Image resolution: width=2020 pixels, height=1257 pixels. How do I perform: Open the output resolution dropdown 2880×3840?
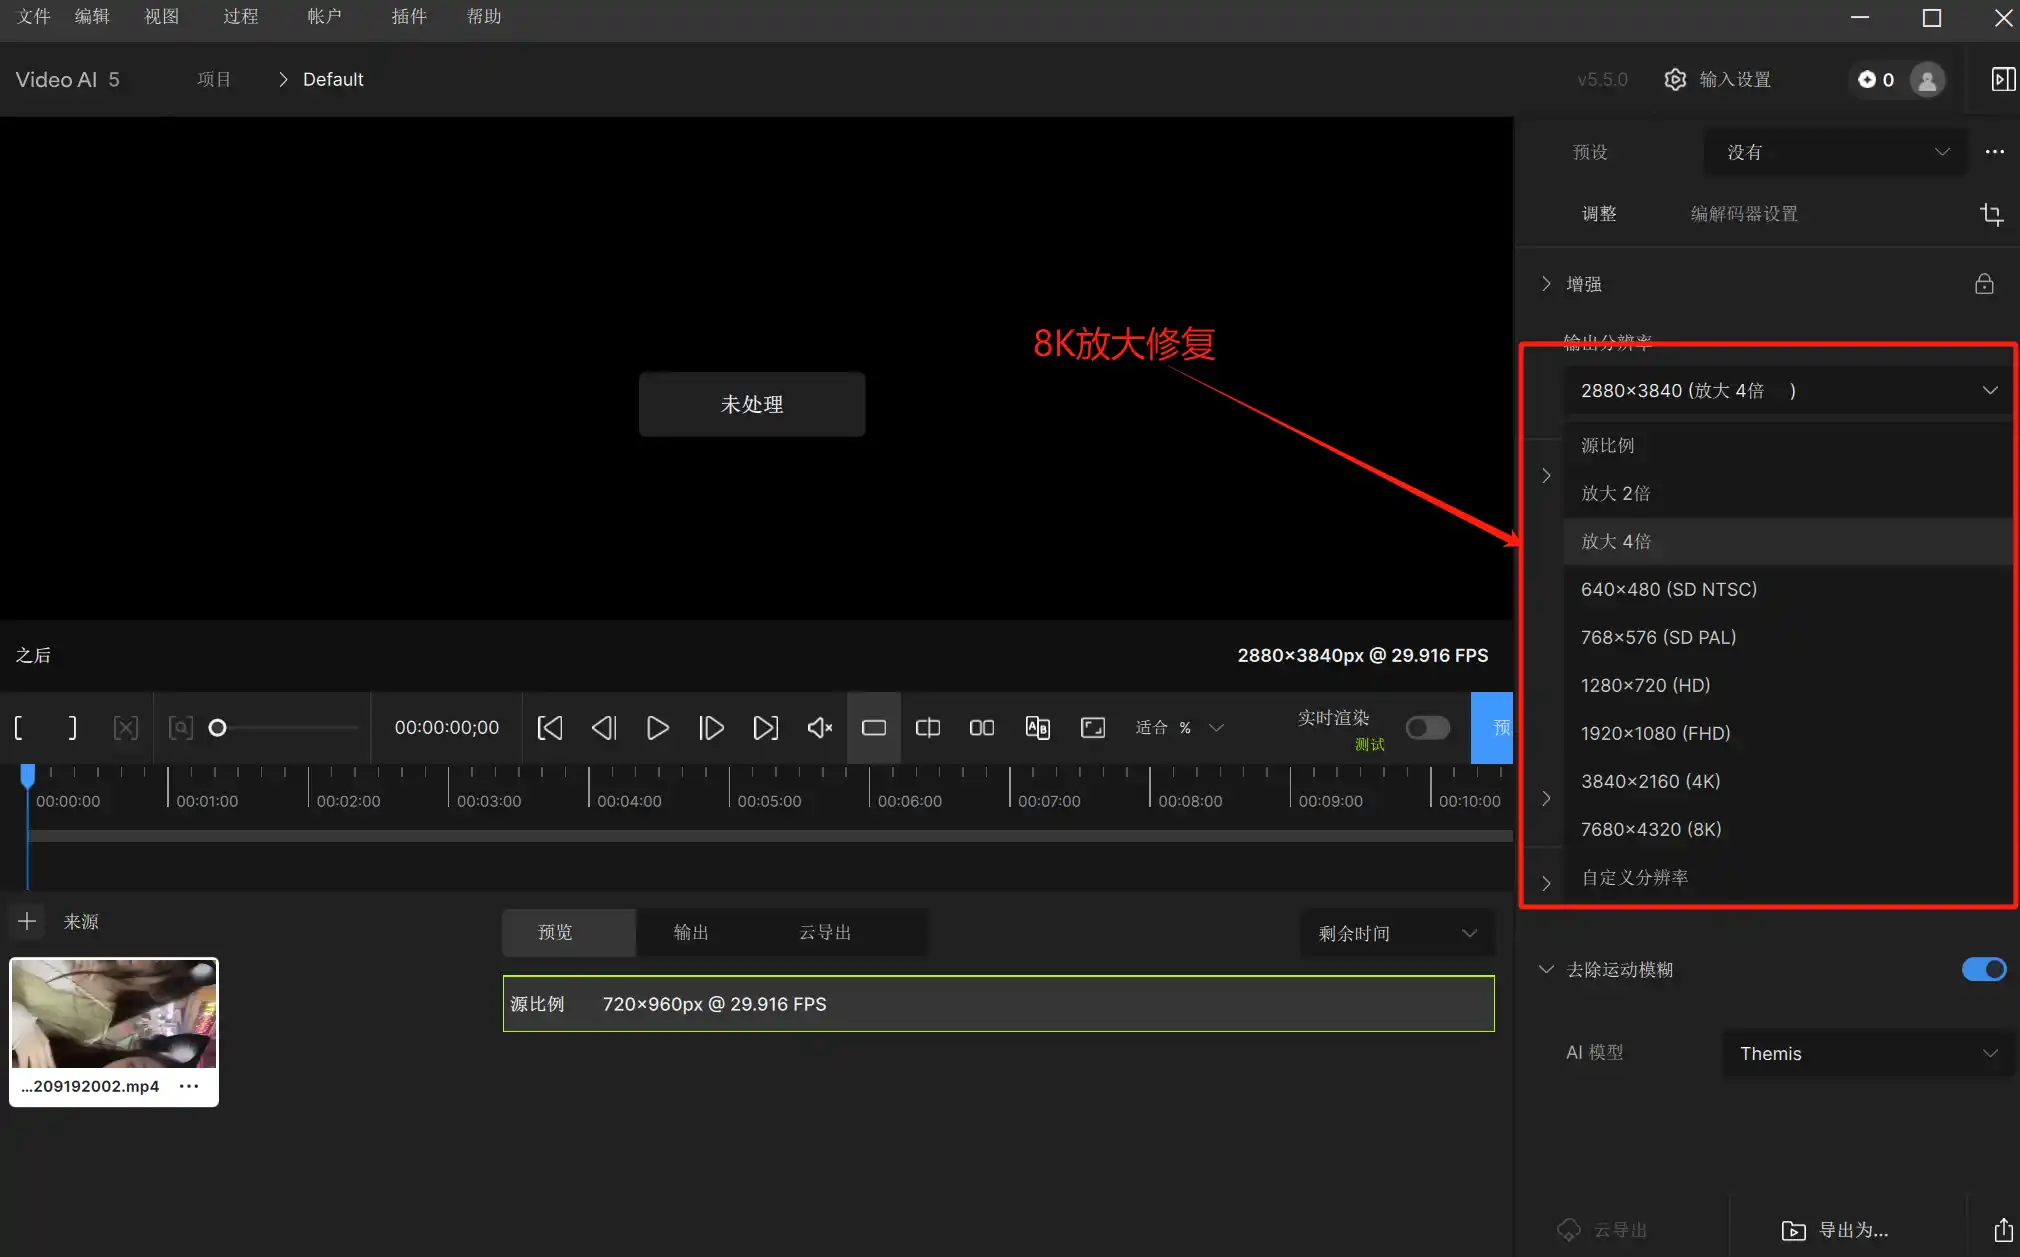pos(1788,391)
